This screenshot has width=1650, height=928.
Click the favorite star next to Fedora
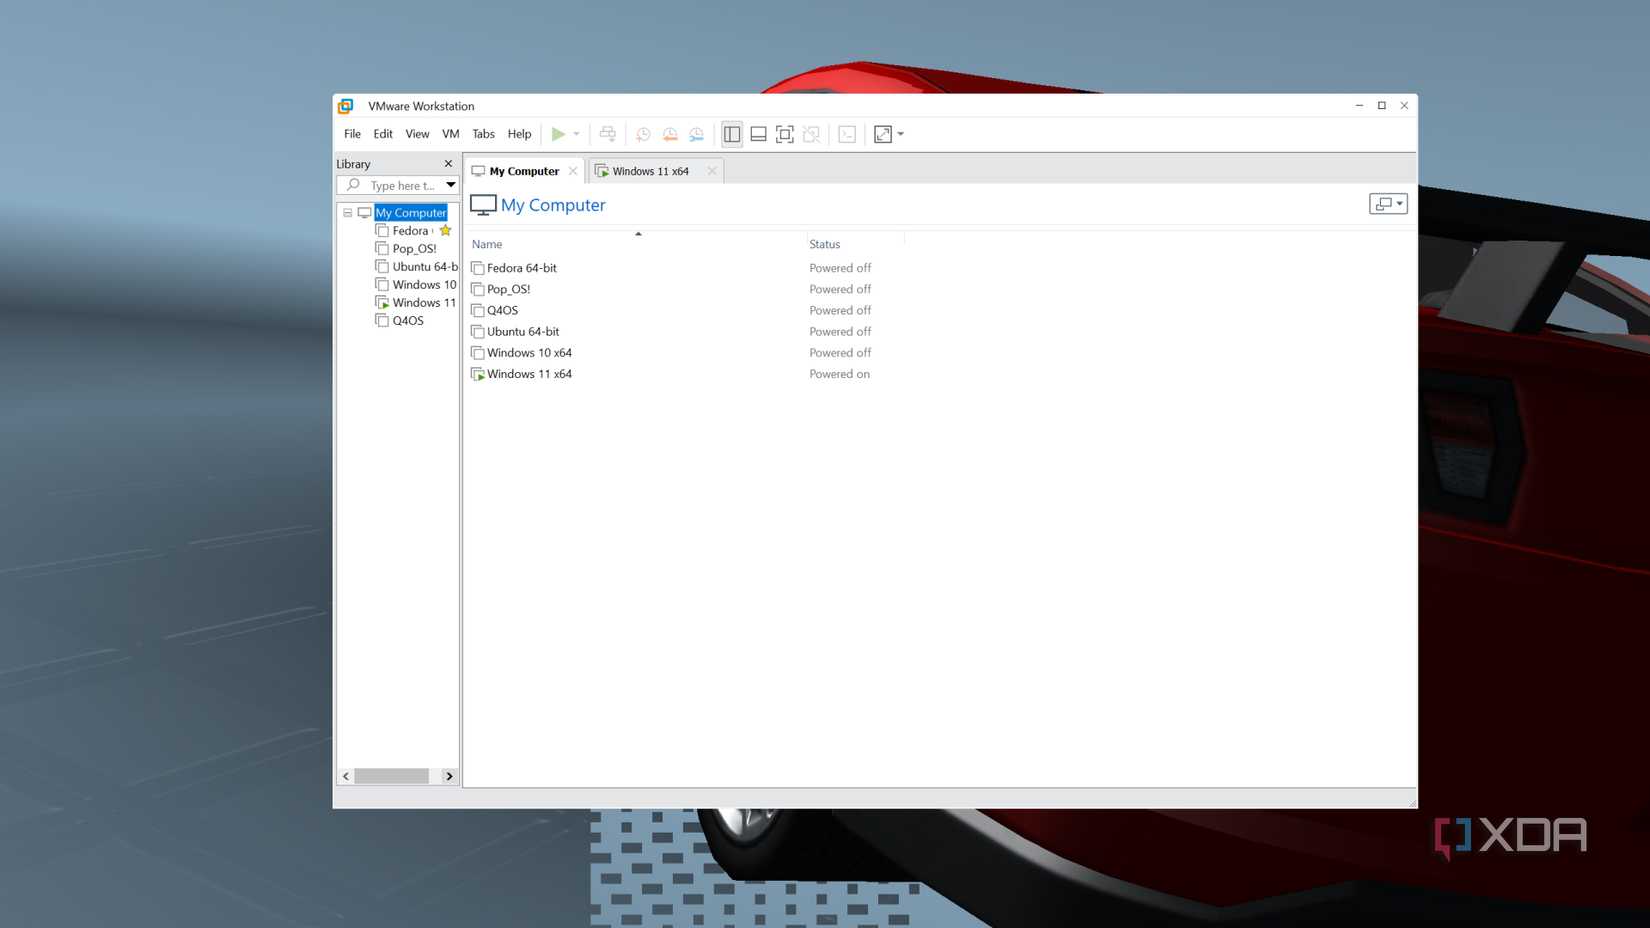click(445, 230)
